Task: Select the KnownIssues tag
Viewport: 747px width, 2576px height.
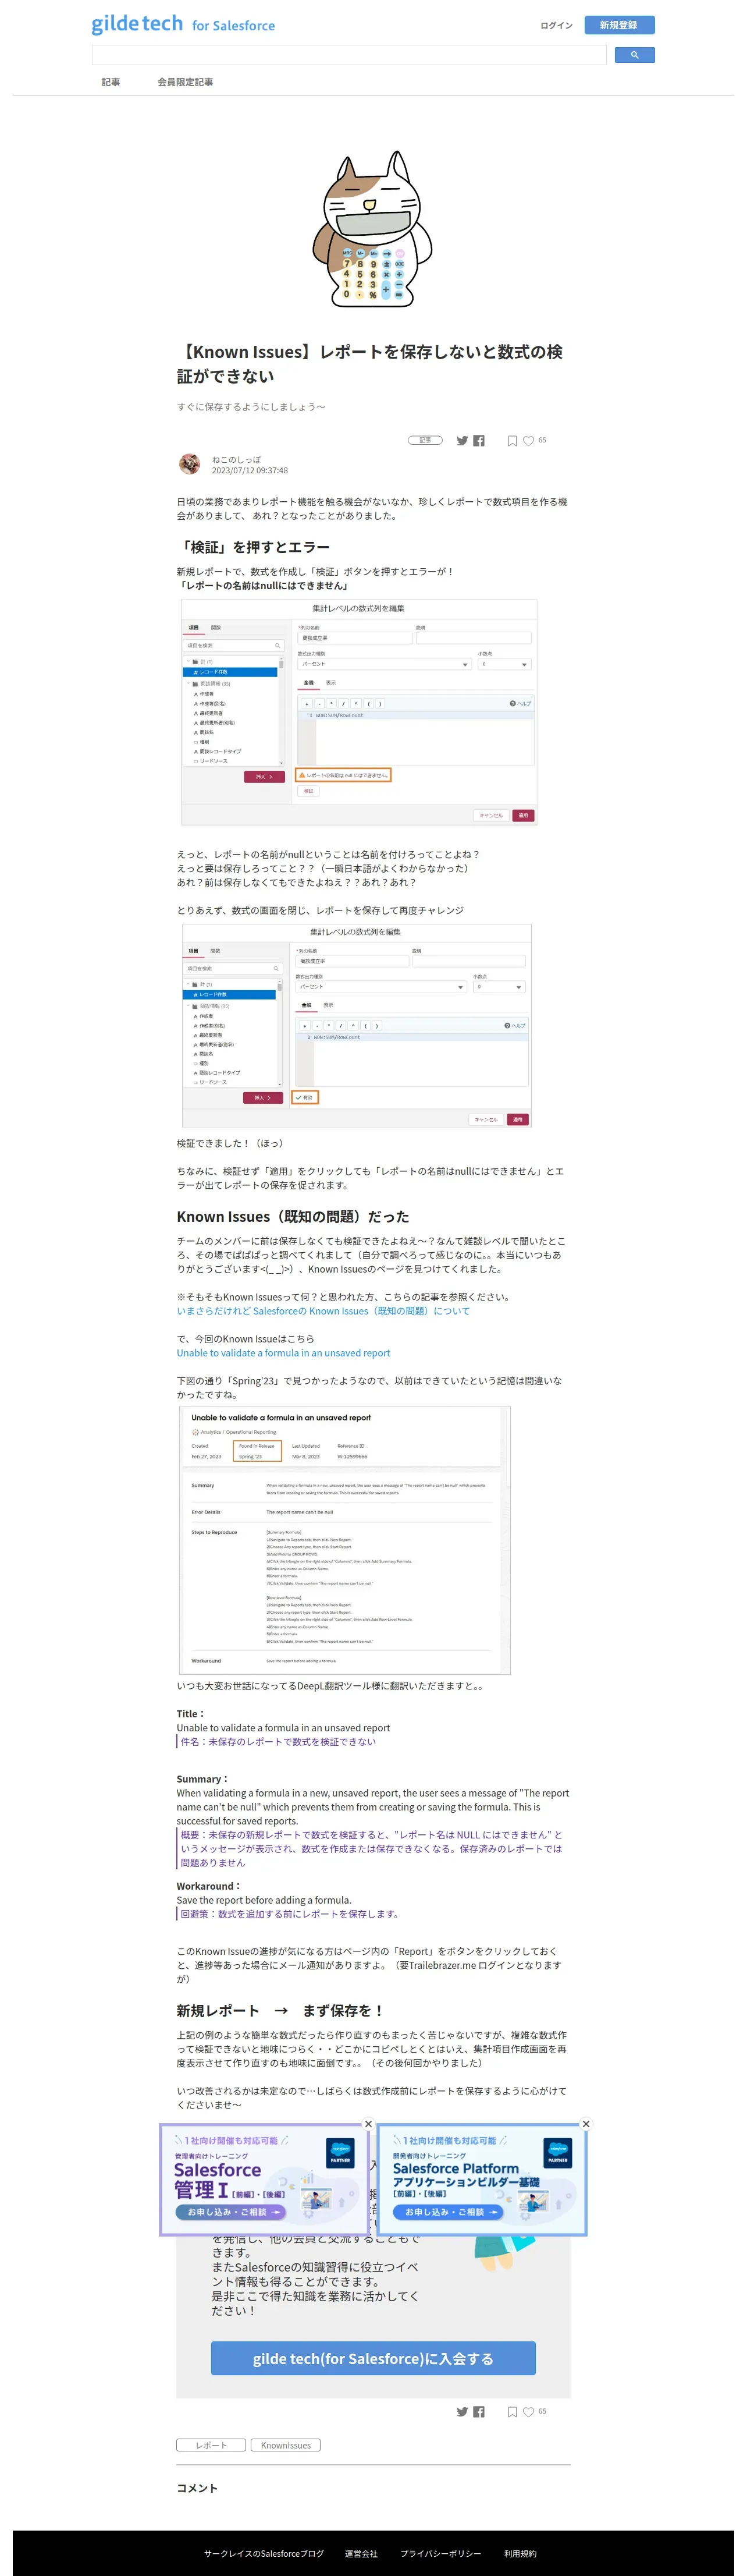Action: [x=285, y=2445]
